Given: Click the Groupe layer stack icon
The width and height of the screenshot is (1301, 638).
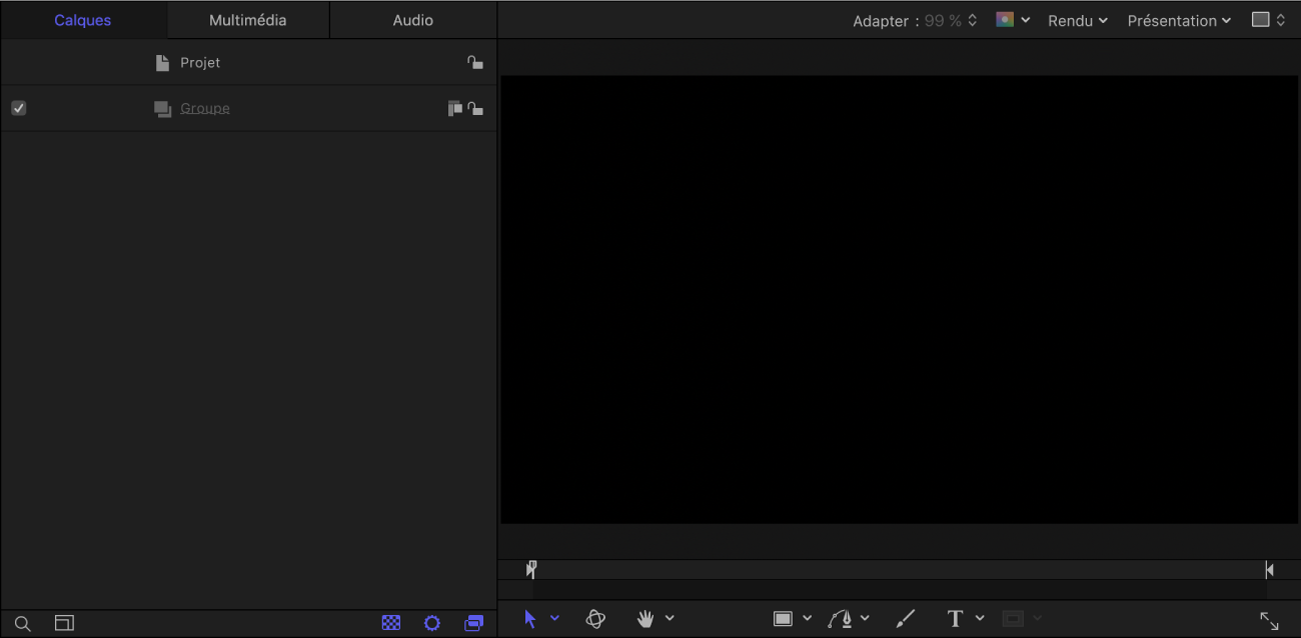Looking at the screenshot, I should tap(163, 109).
